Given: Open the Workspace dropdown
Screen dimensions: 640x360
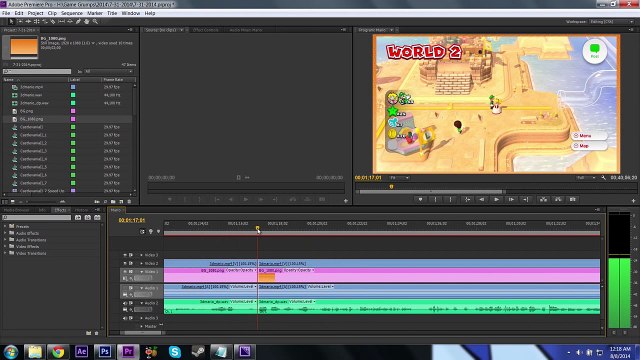Looking at the screenshot, I should click(611, 22).
